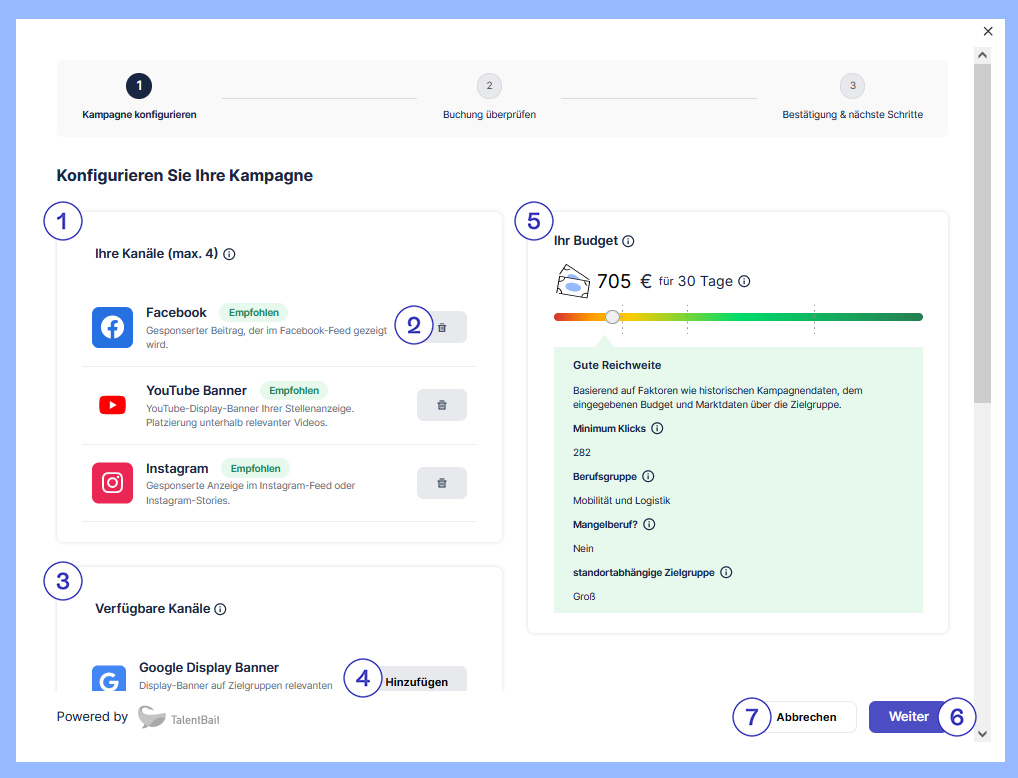Click the YouTube logo icon
This screenshot has width=1018, height=778.
(x=112, y=405)
